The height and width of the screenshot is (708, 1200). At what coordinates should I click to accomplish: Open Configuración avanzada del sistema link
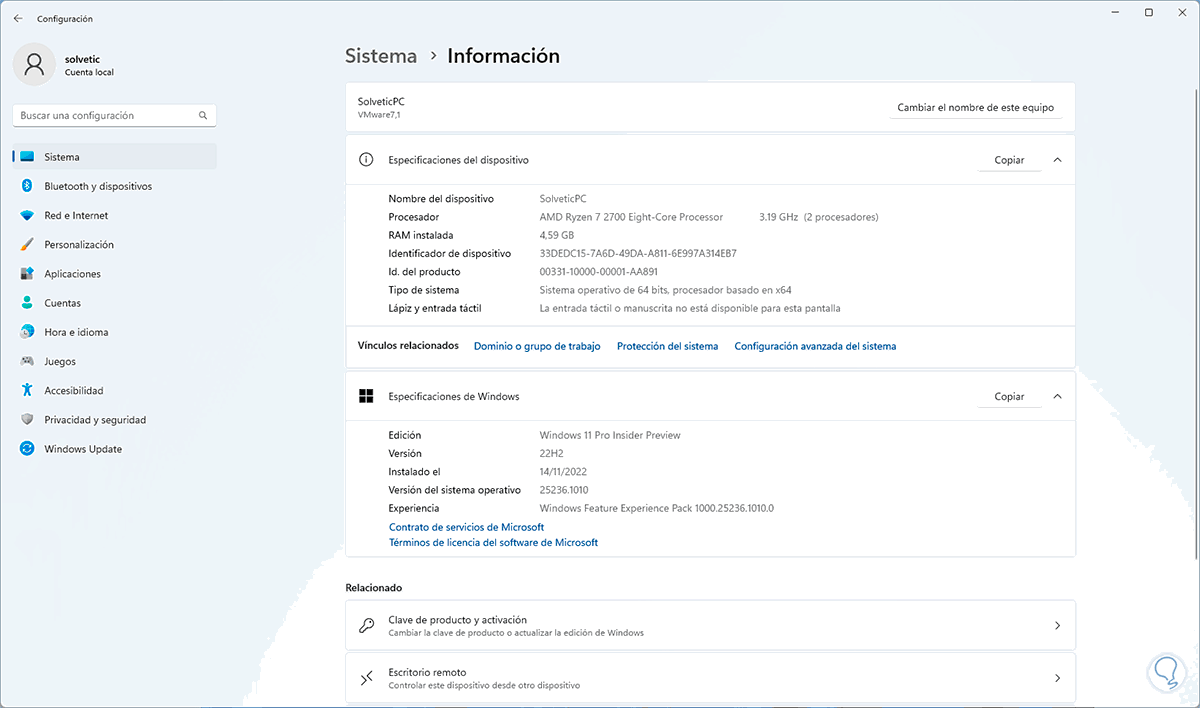[x=815, y=346]
